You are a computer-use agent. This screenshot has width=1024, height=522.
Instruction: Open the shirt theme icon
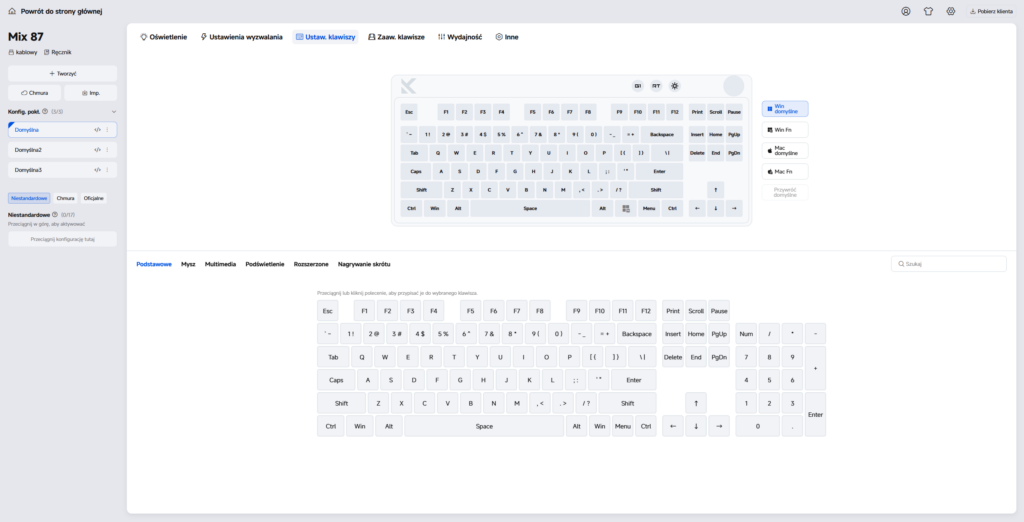point(928,11)
